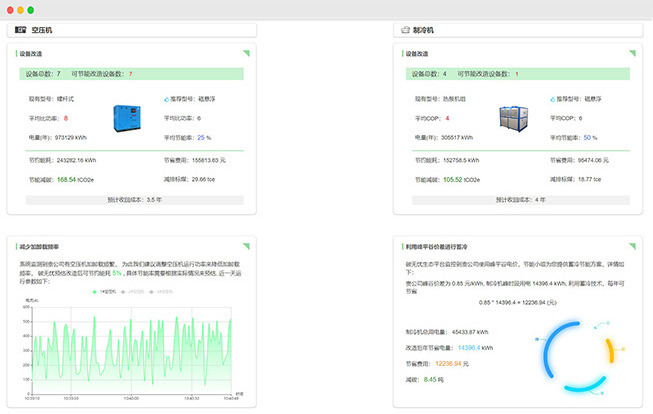The width and height of the screenshot is (653, 414).
Task: Click 设备总数: 7 in green banner
Action: pyautogui.click(x=43, y=74)
